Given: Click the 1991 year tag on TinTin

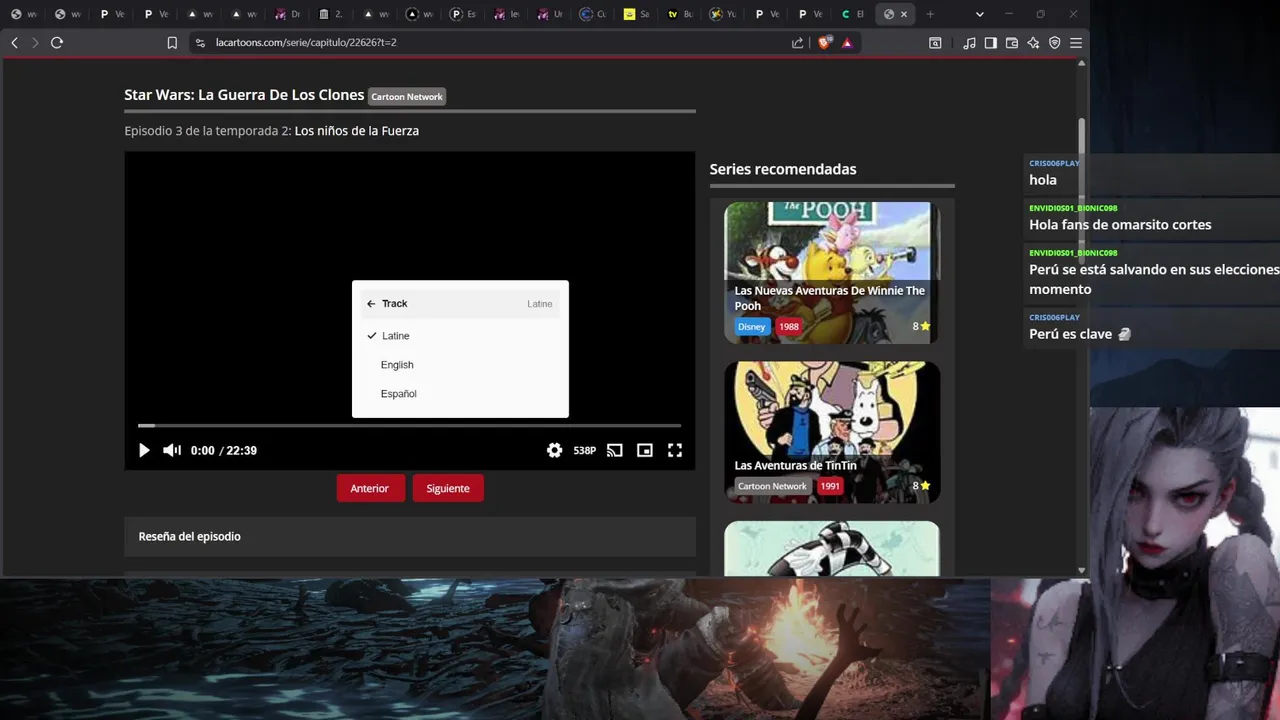Looking at the screenshot, I should (x=830, y=486).
